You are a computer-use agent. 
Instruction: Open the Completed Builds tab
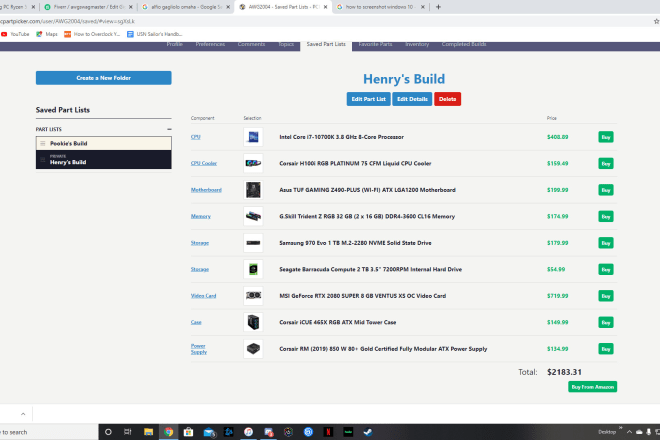point(464,44)
